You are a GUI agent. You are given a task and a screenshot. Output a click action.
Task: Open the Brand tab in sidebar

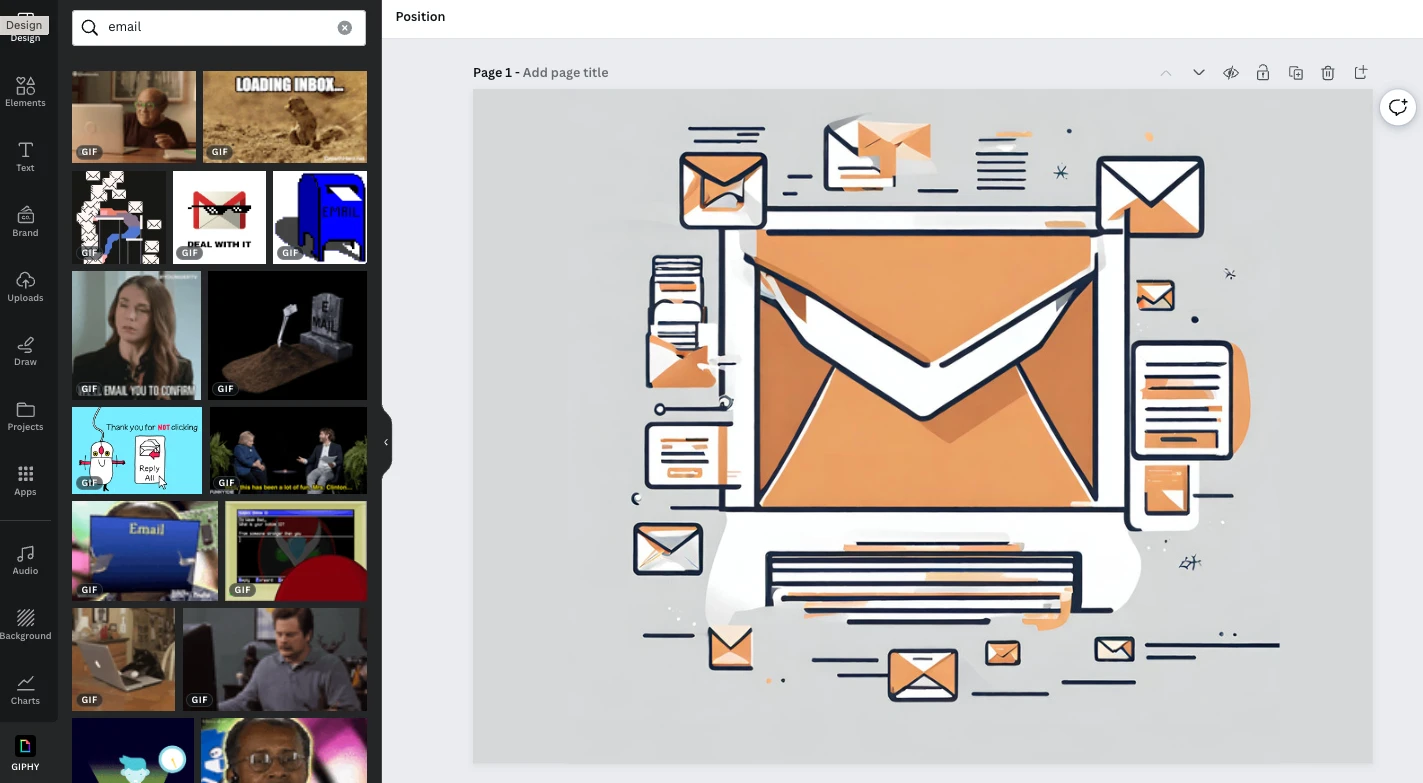pos(25,221)
